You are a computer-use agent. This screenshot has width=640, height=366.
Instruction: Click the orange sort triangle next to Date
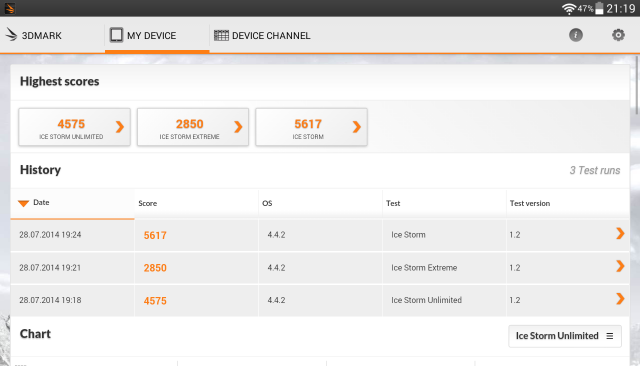pos(23,203)
